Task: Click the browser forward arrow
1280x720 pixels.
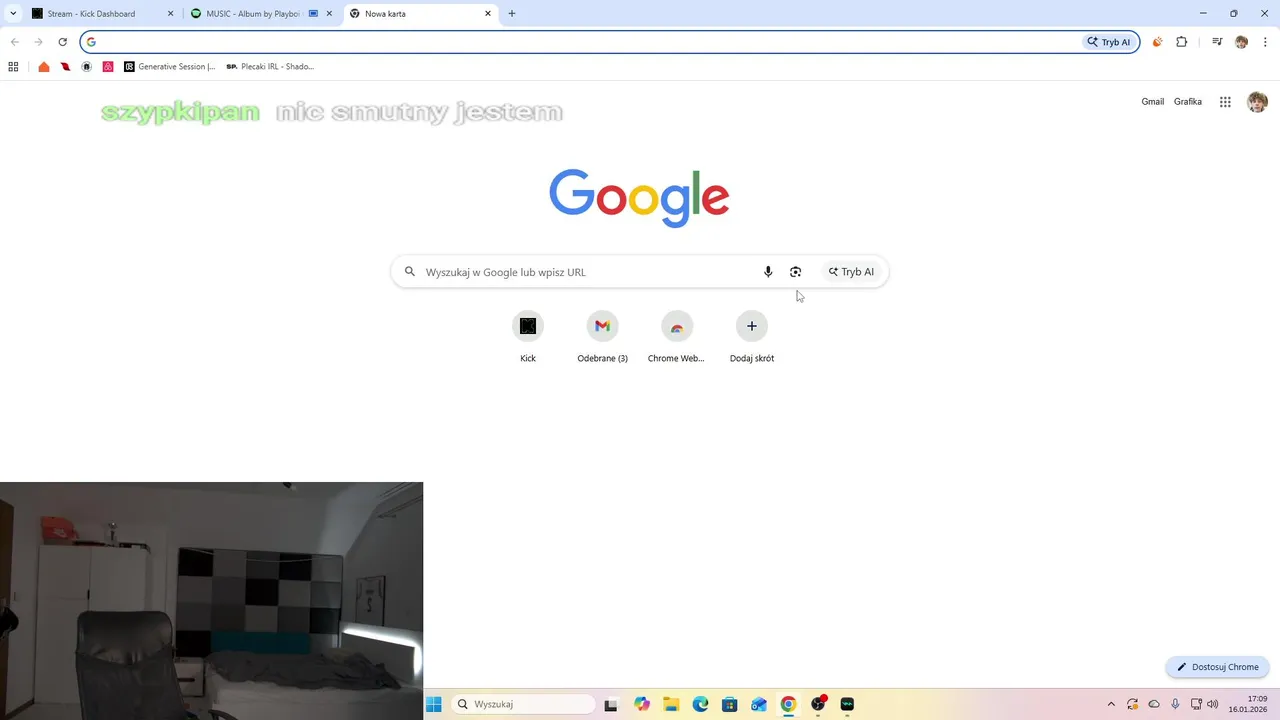Action: pos(38,42)
